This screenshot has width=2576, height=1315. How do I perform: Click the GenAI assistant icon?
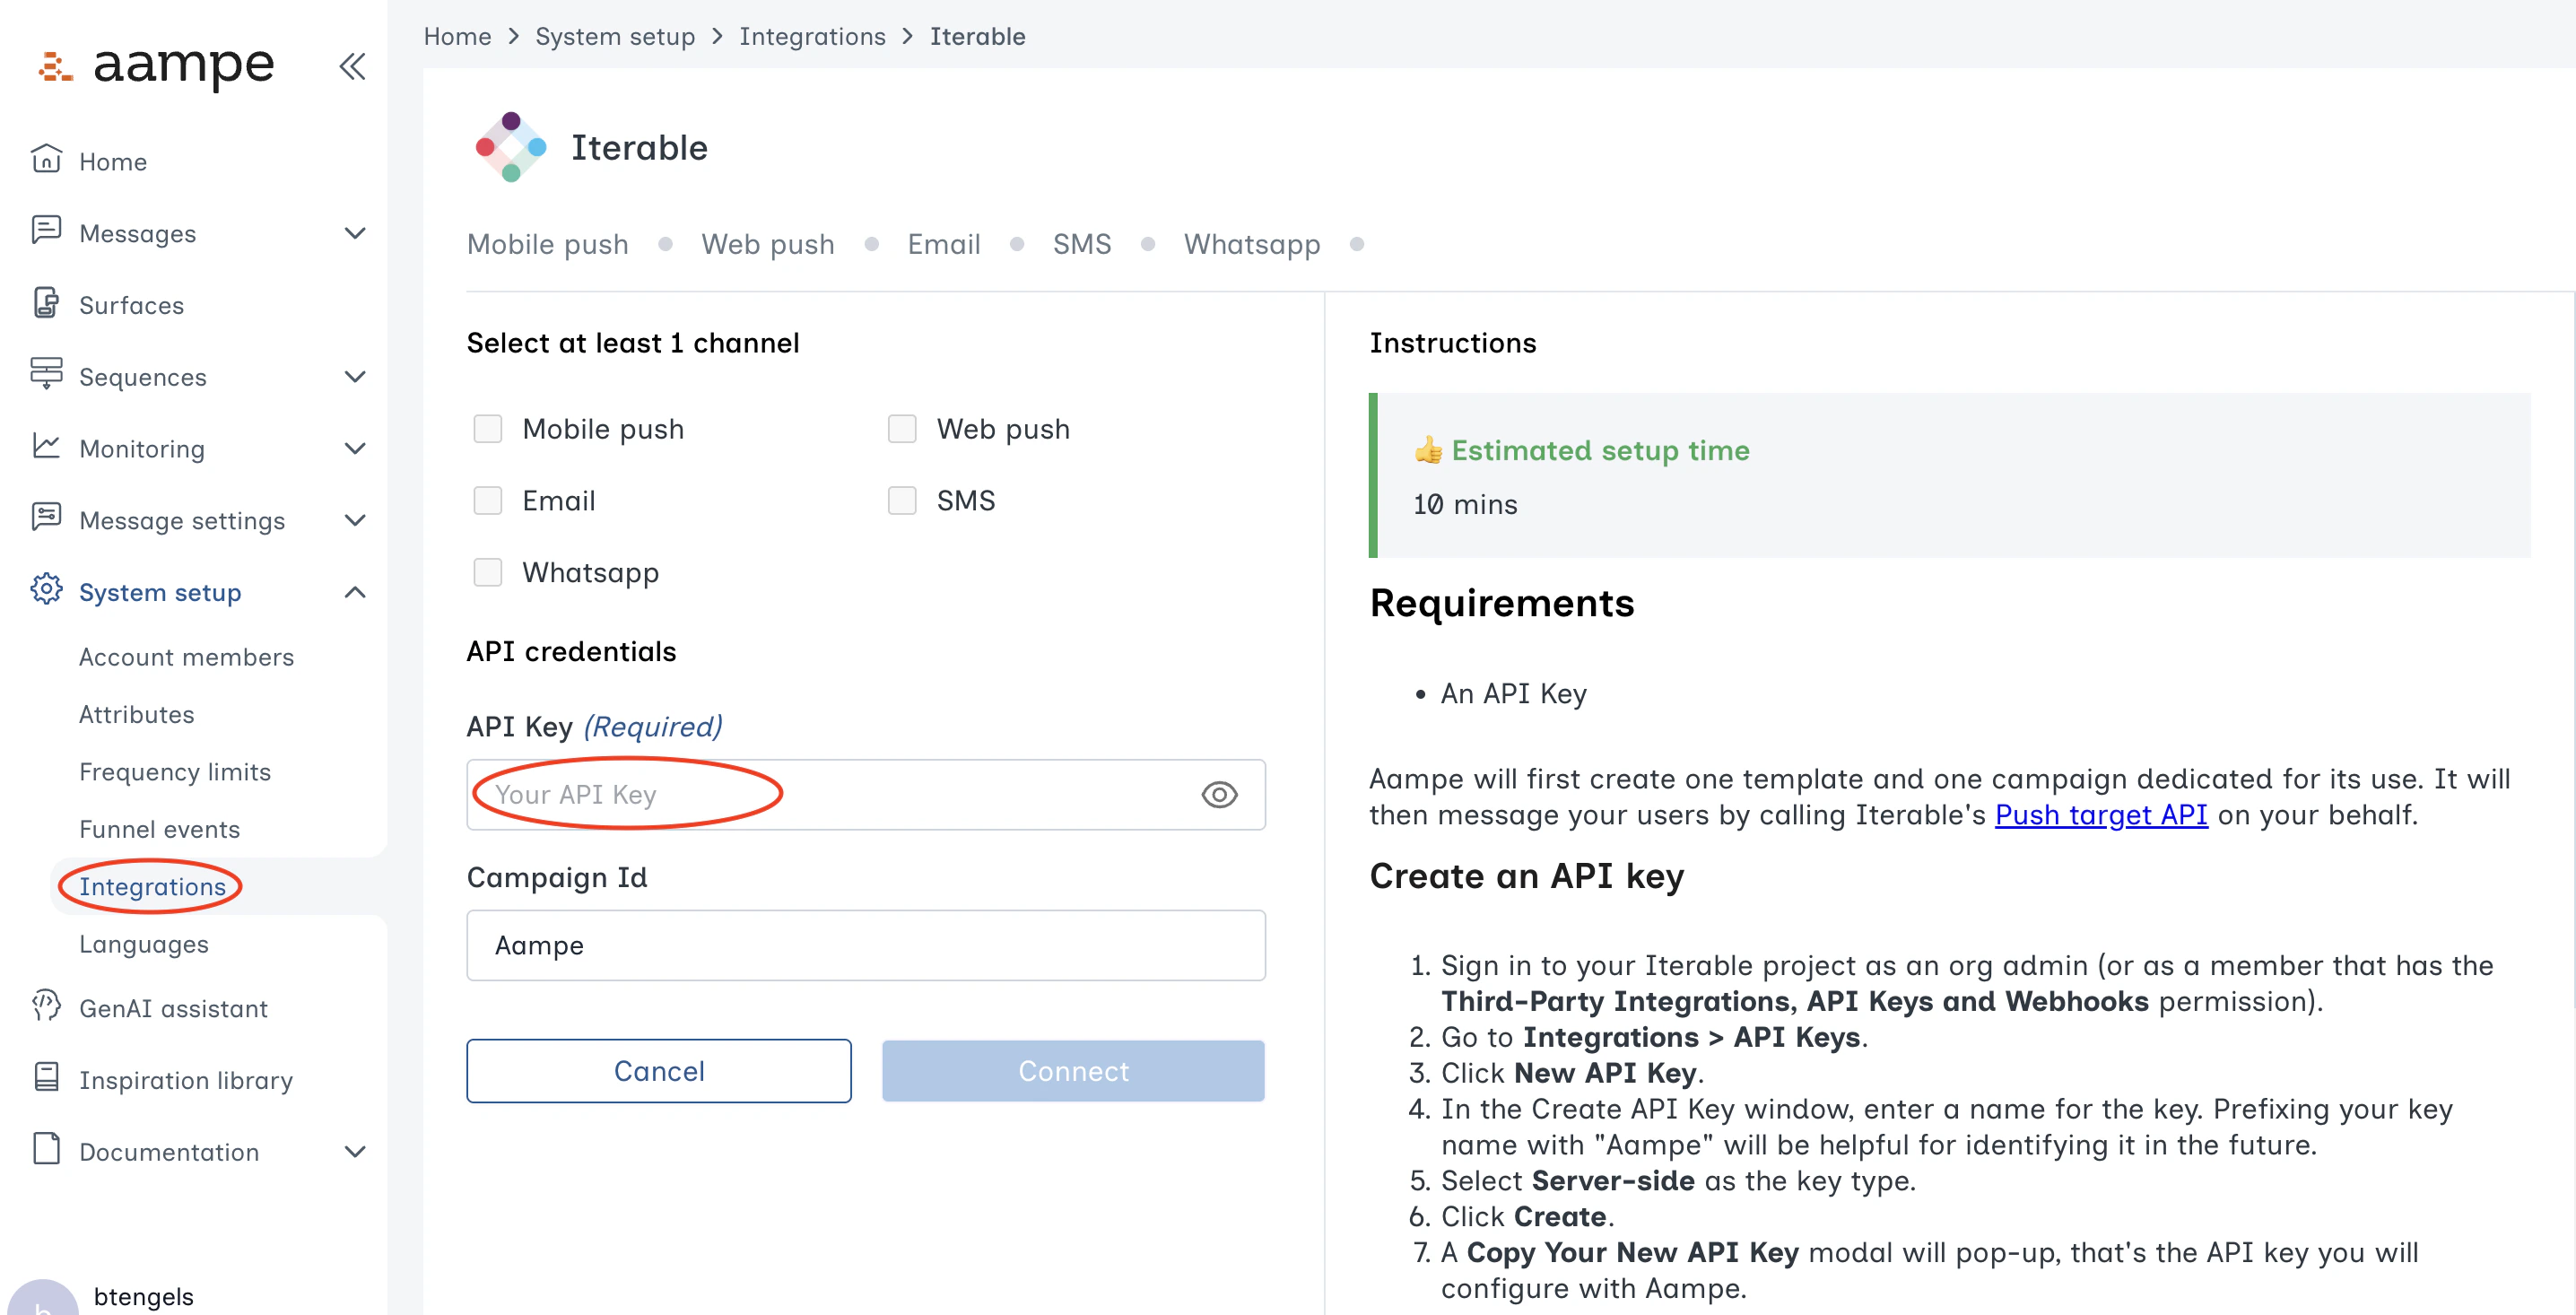(x=46, y=1007)
